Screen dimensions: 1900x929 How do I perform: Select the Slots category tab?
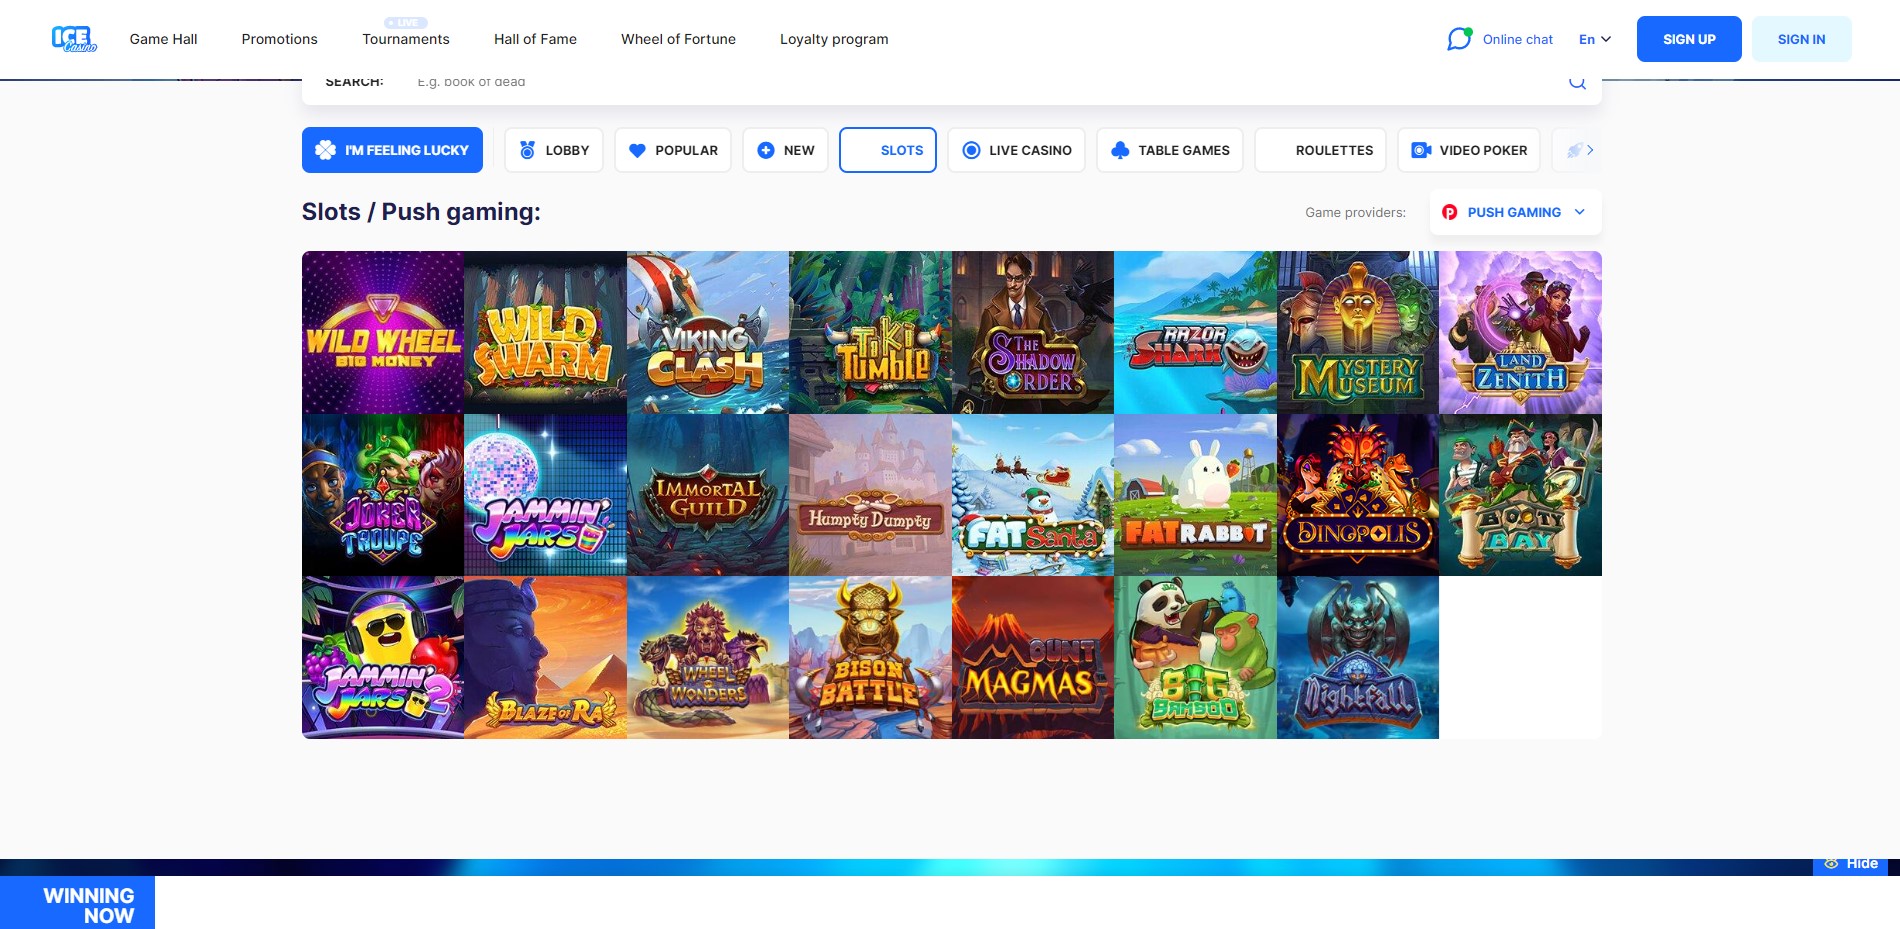tap(888, 150)
